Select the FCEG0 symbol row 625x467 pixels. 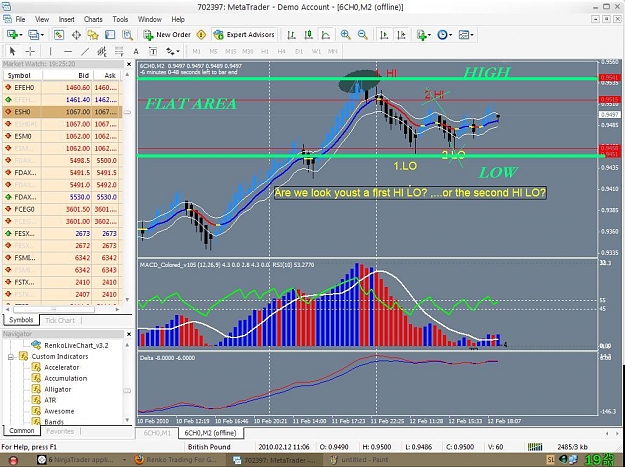point(63,209)
